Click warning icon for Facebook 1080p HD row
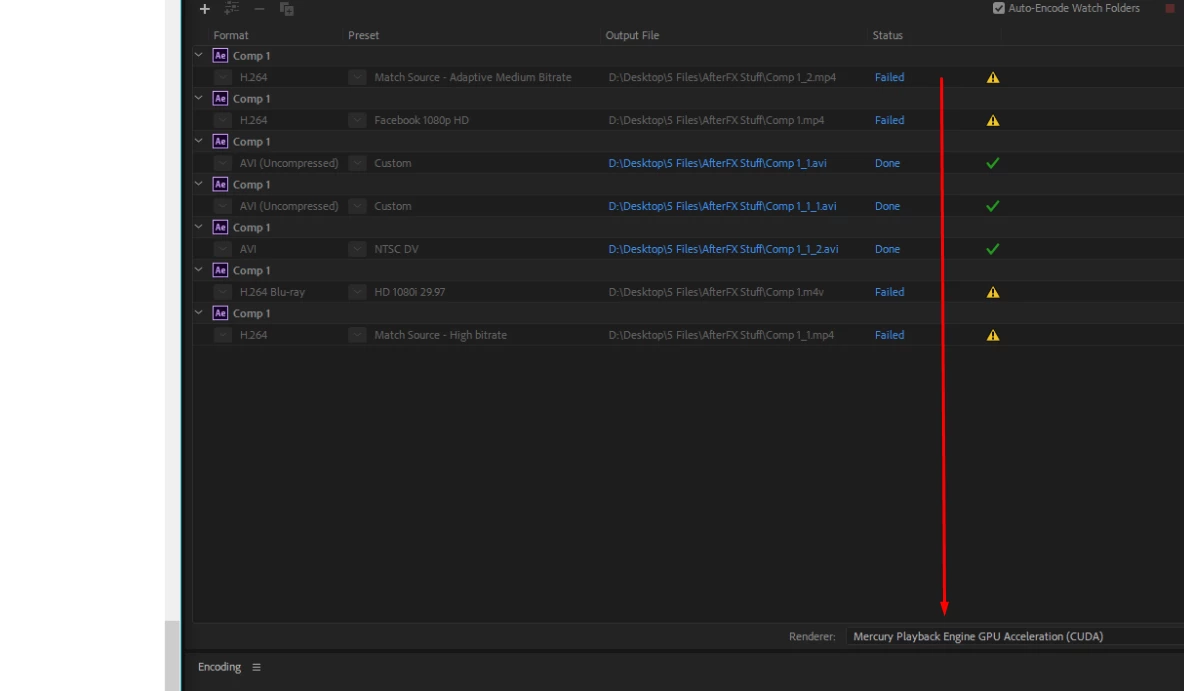The width and height of the screenshot is (1184, 691). click(x=993, y=120)
